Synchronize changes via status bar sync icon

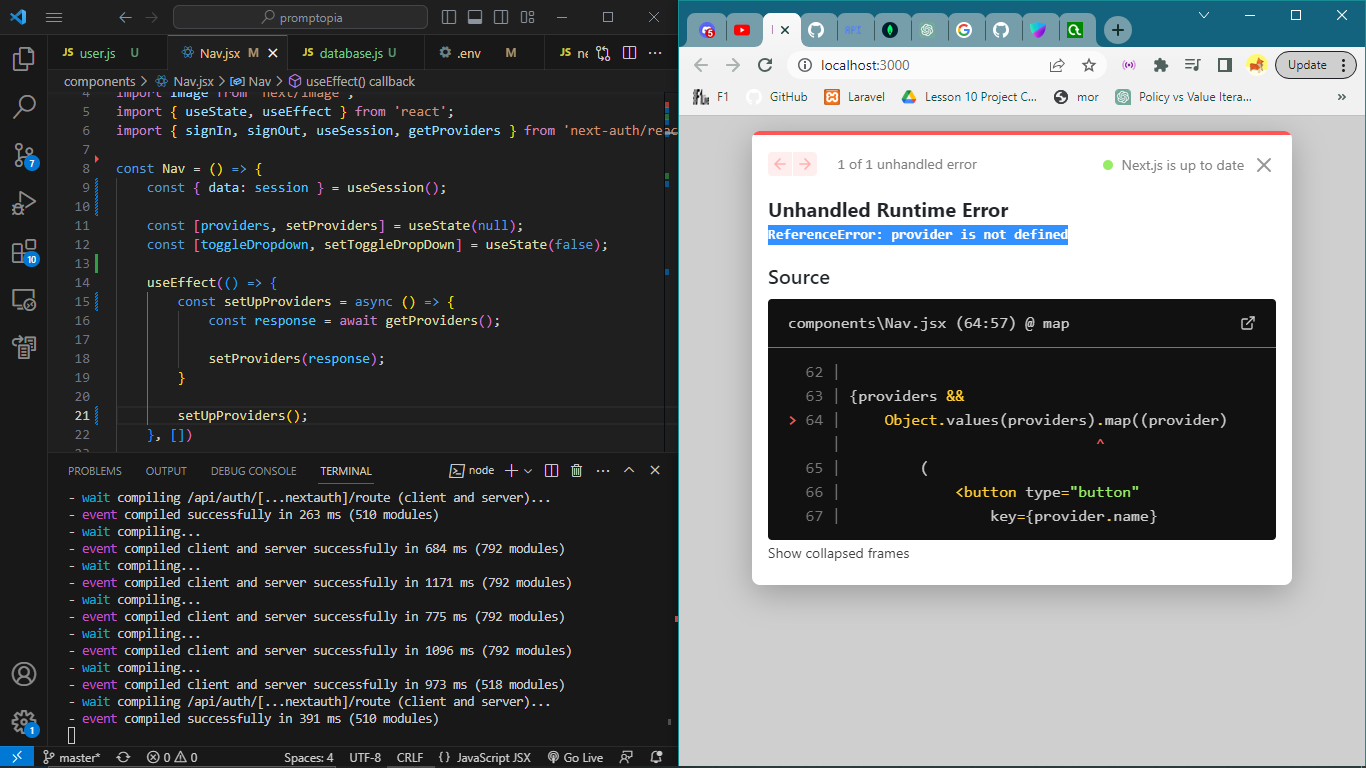point(123,757)
